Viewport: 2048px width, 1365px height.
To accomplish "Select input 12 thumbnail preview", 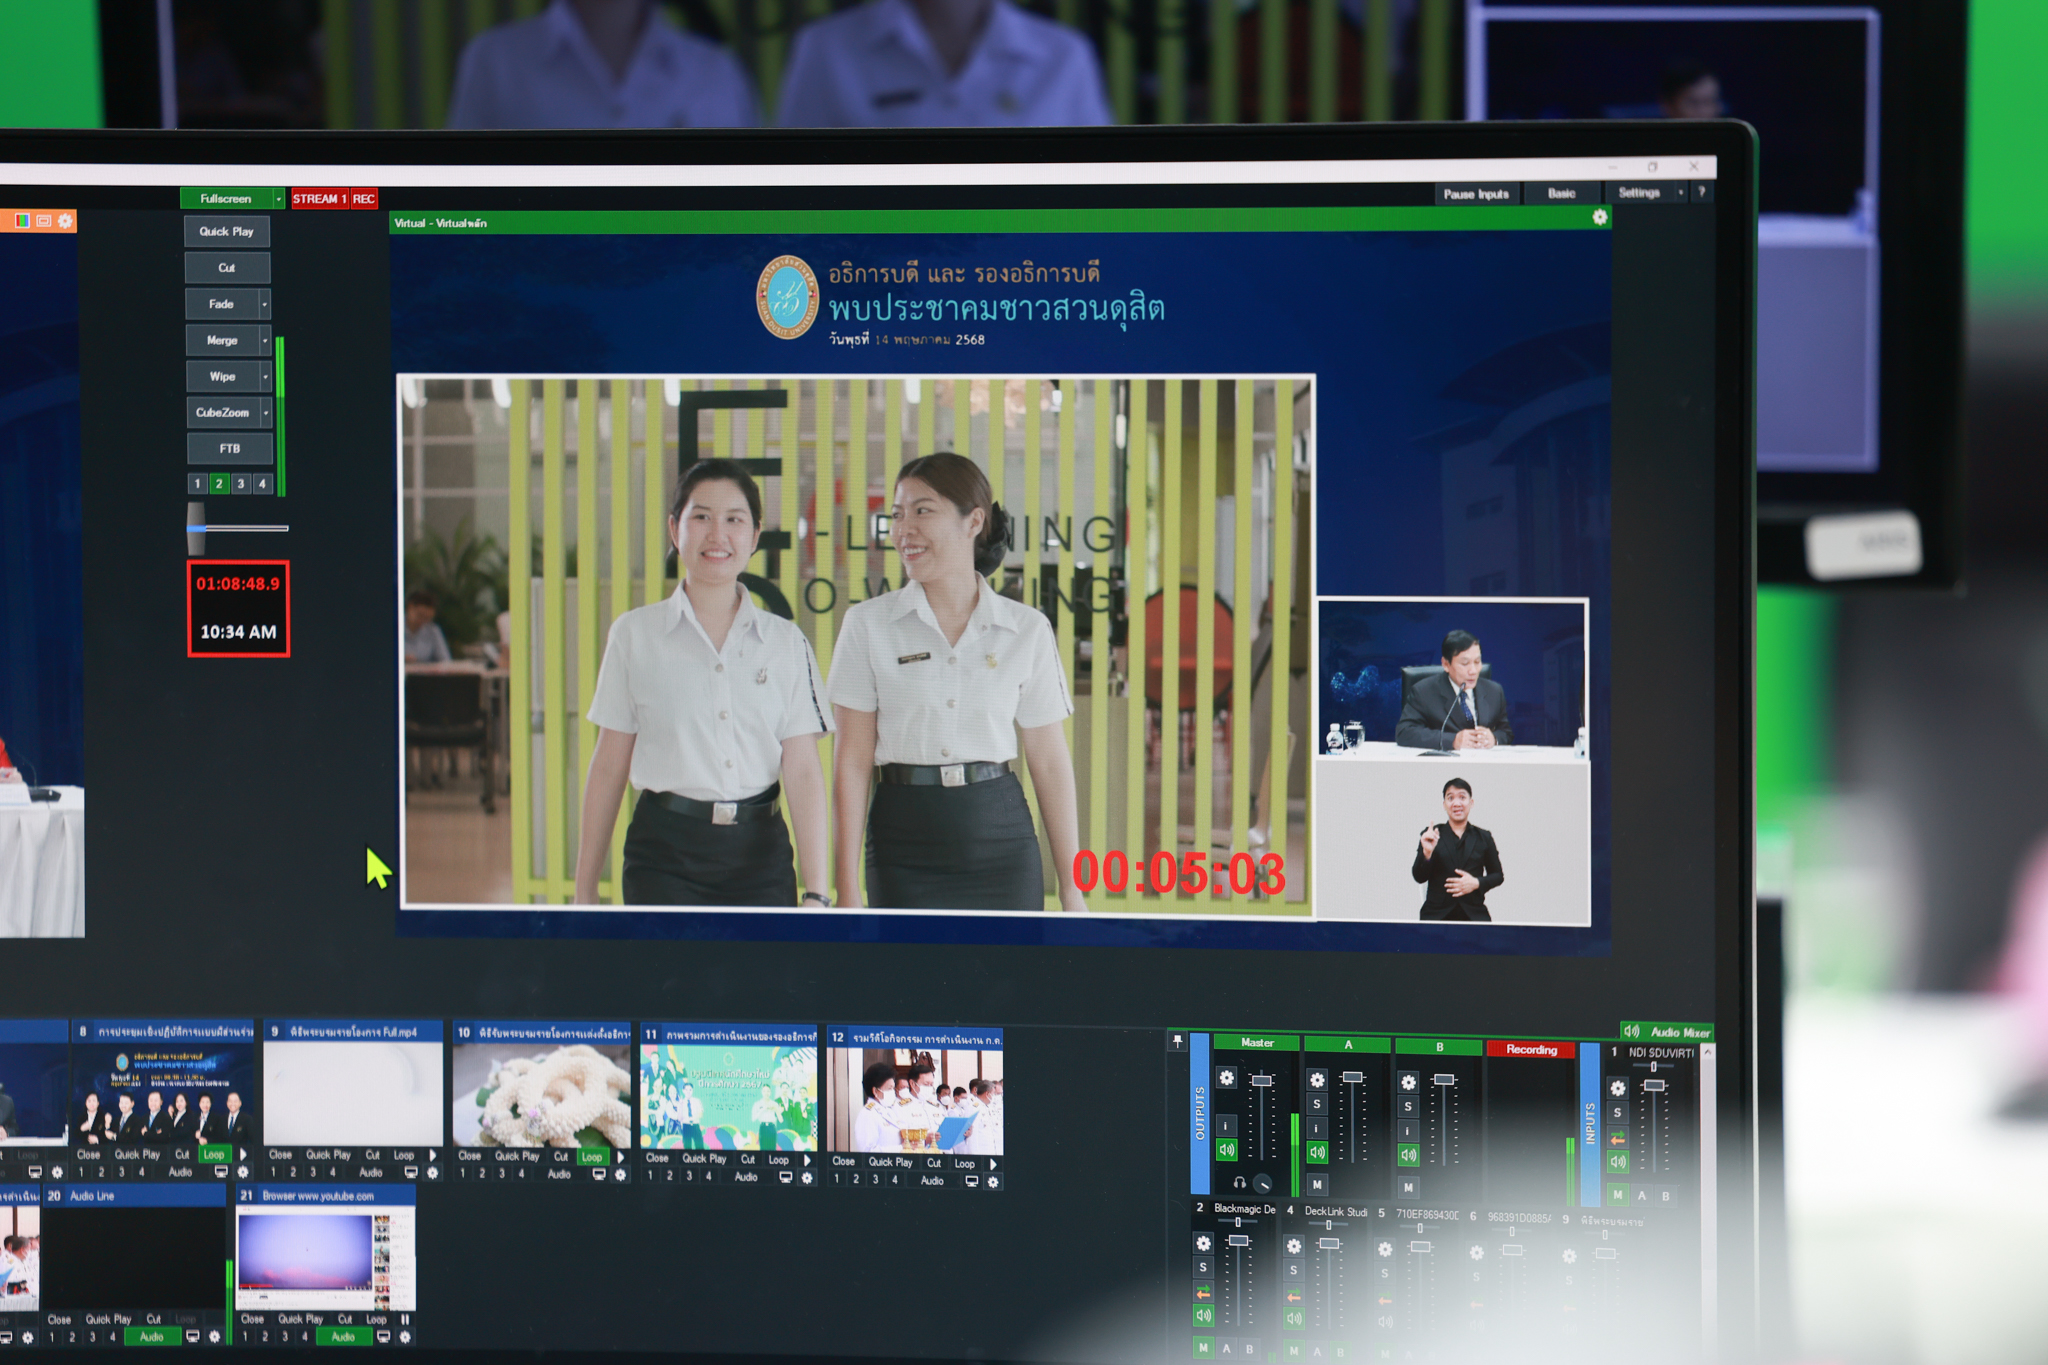I will point(915,1099).
